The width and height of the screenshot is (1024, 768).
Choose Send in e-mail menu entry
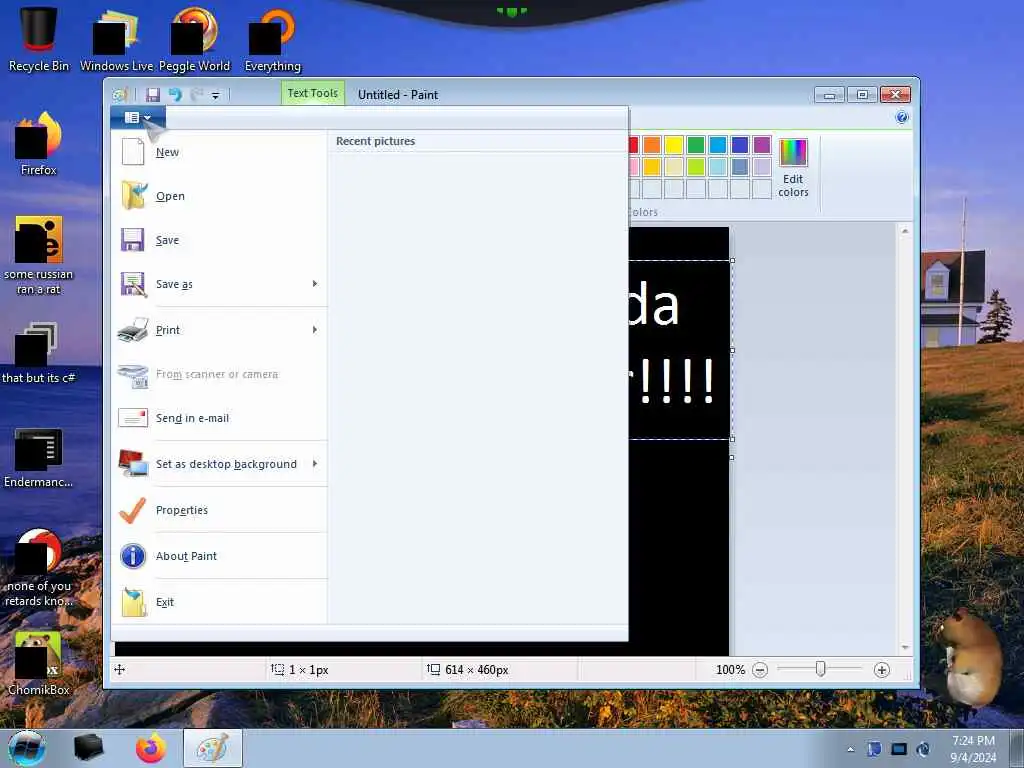click(x=219, y=418)
